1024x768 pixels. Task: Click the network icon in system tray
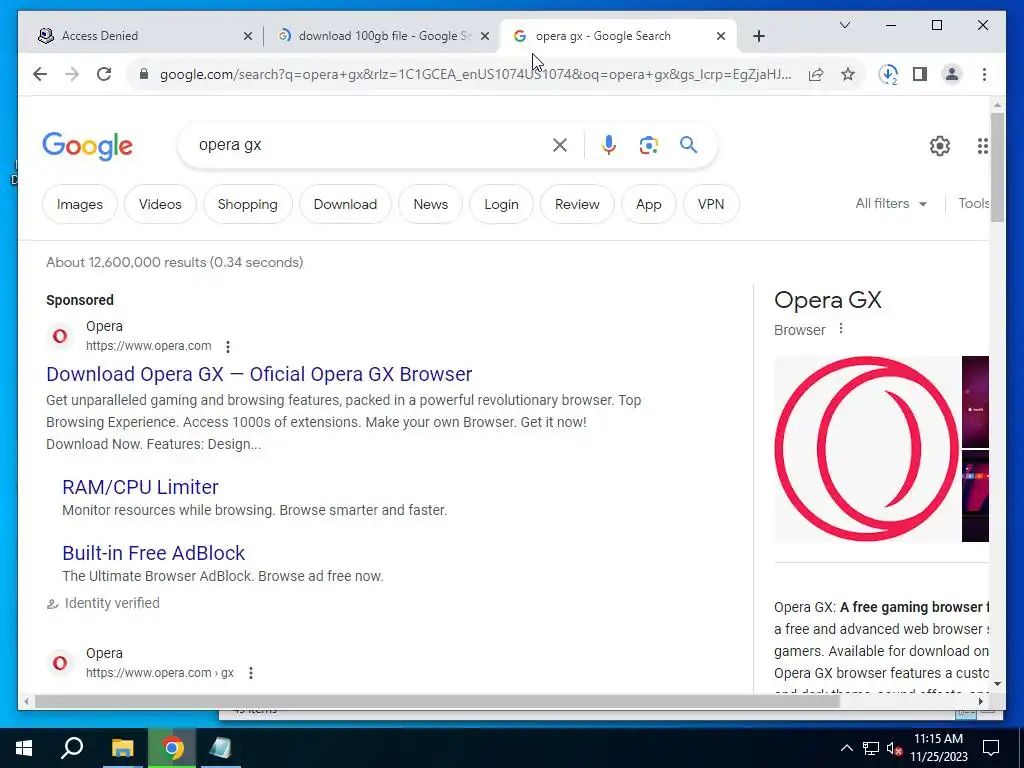(871, 748)
